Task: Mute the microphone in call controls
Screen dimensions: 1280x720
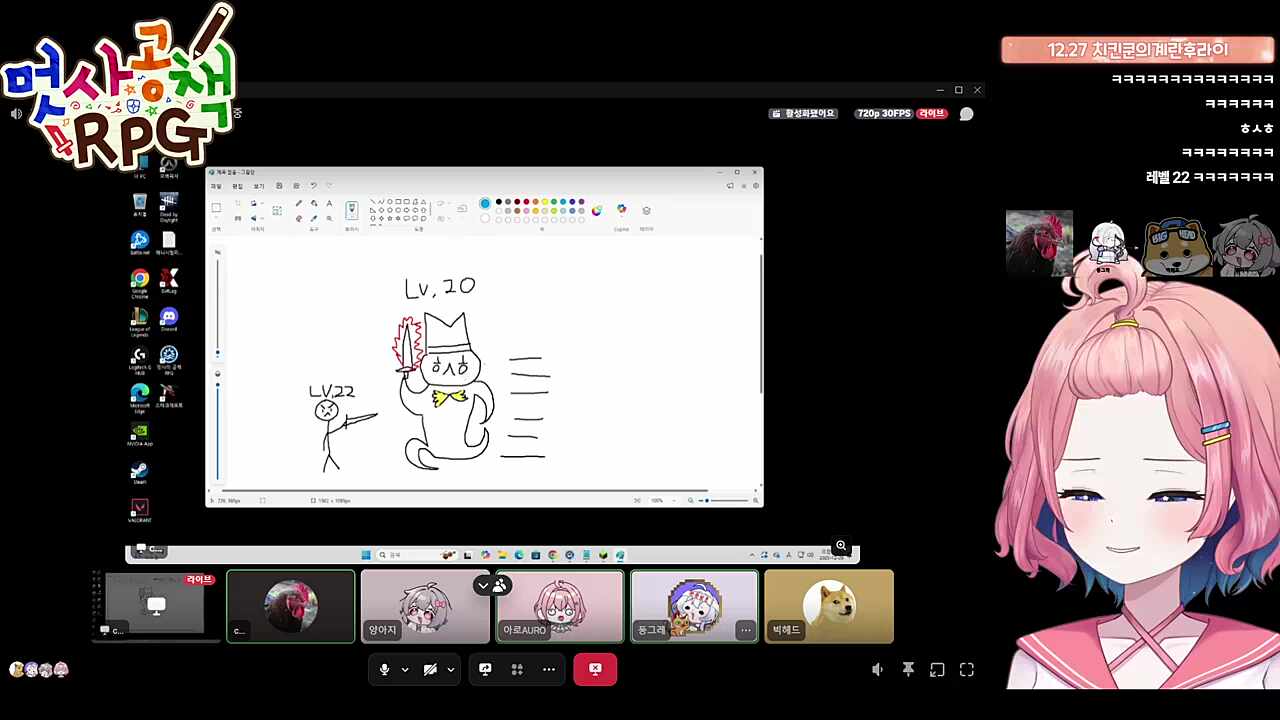Action: tap(384, 669)
